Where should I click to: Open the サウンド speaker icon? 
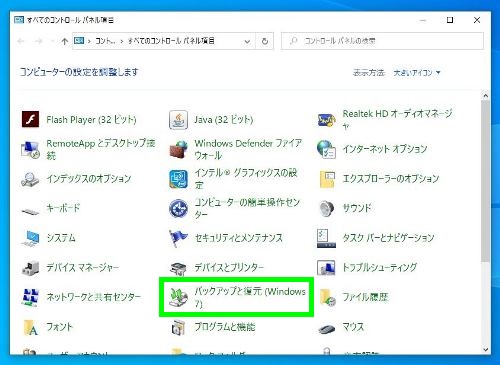click(x=326, y=208)
